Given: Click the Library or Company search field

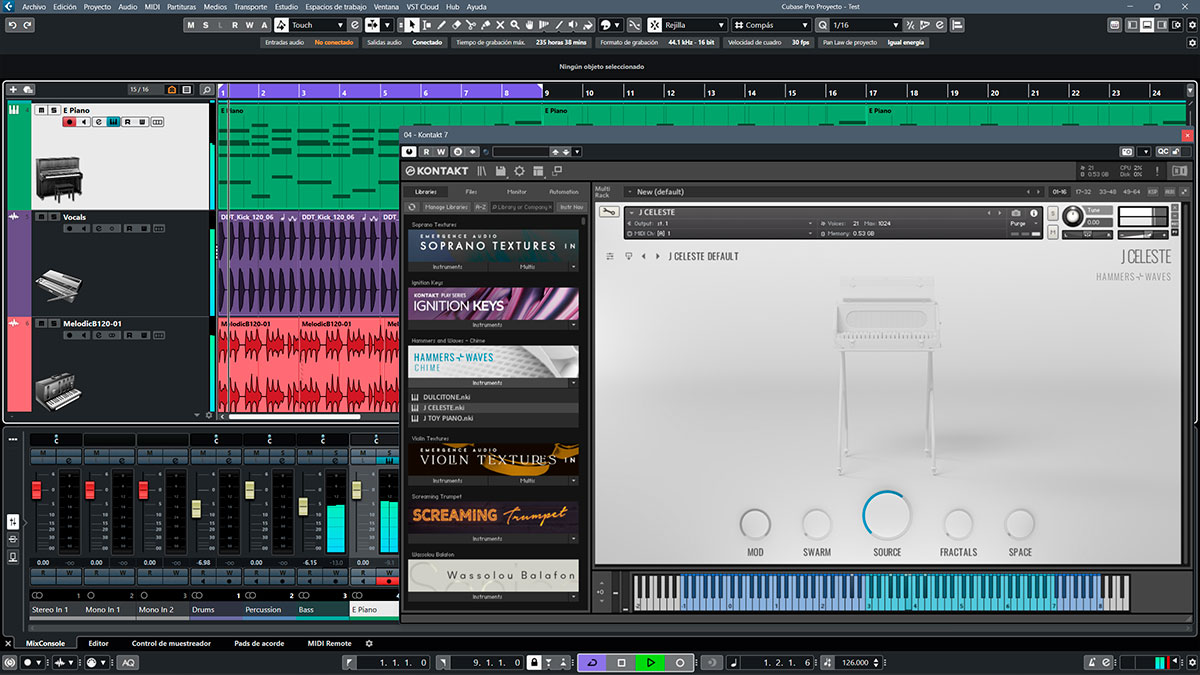Looking at the screenshot, I should click(522, 207).
